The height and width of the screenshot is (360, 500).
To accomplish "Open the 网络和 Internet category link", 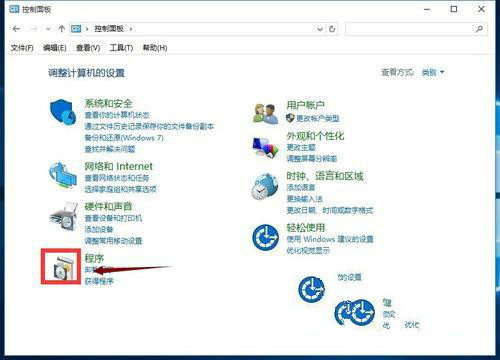I will [118, 166].
